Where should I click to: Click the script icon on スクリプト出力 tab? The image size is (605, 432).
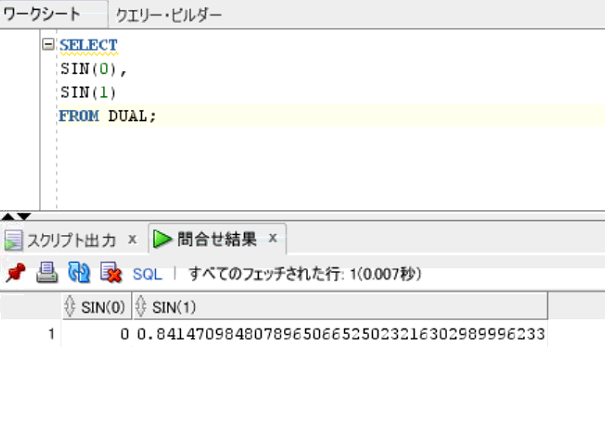coord(13,240)
